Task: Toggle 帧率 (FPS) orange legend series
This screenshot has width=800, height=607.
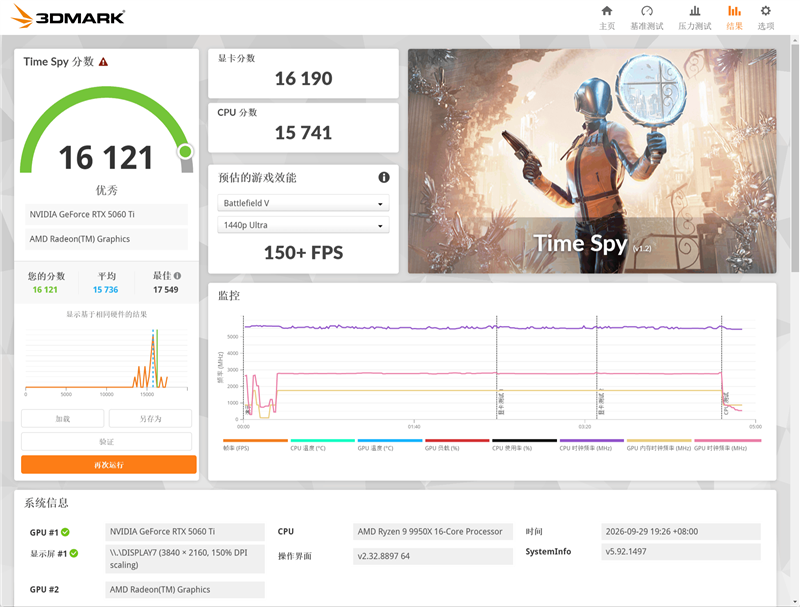Action: [x=255, y=444]
